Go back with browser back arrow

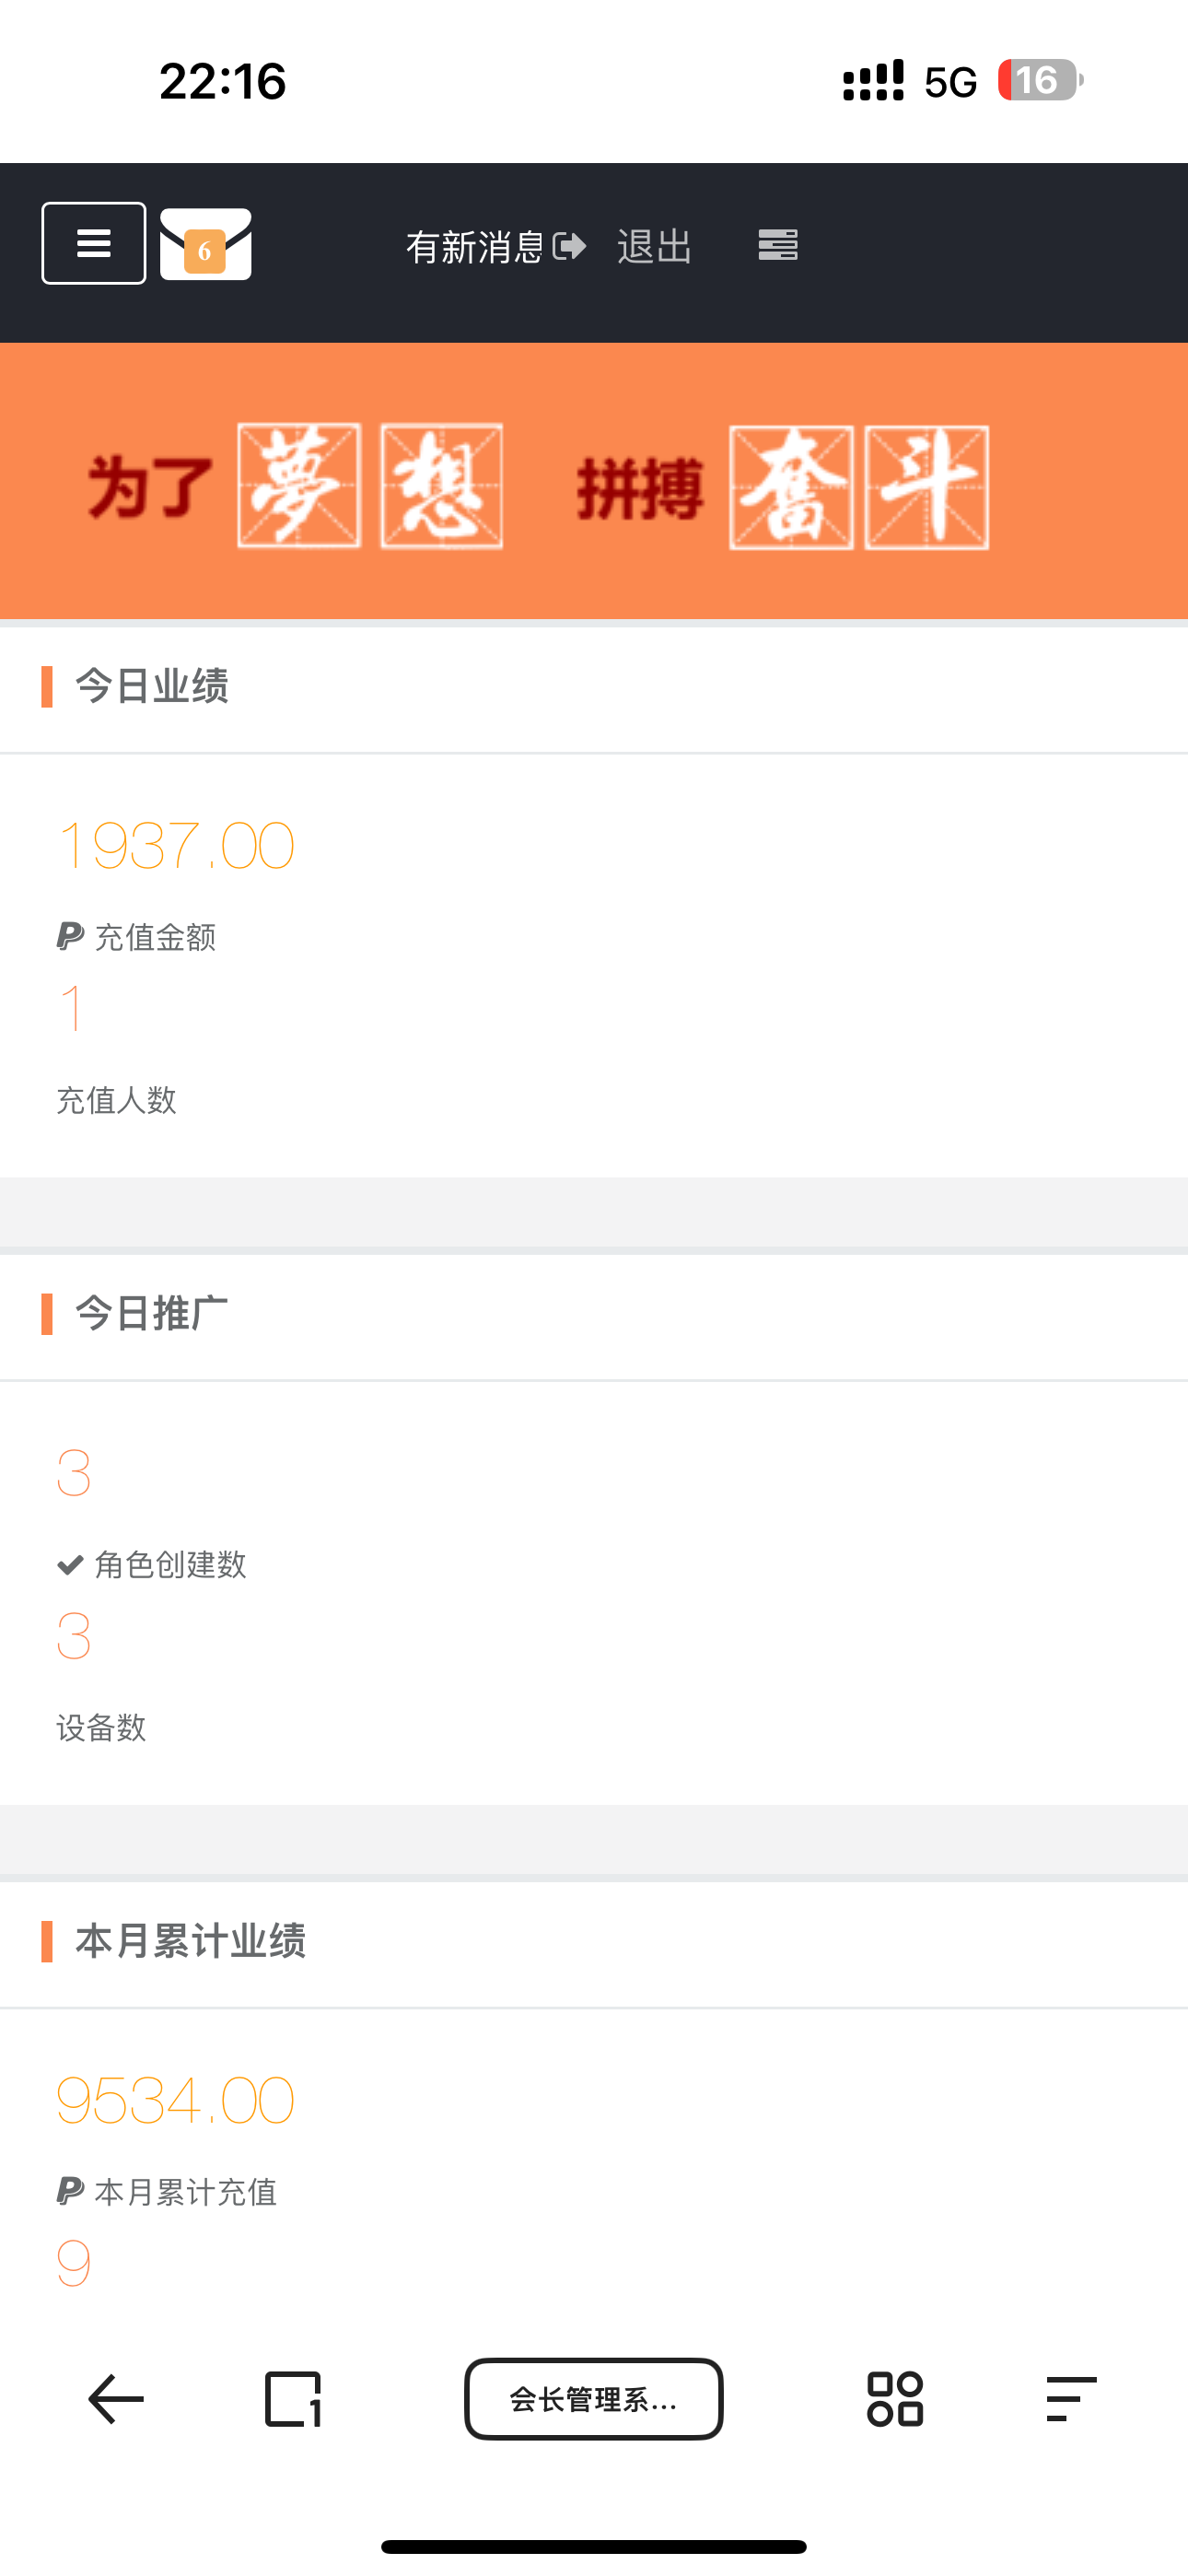[116, 2399]
